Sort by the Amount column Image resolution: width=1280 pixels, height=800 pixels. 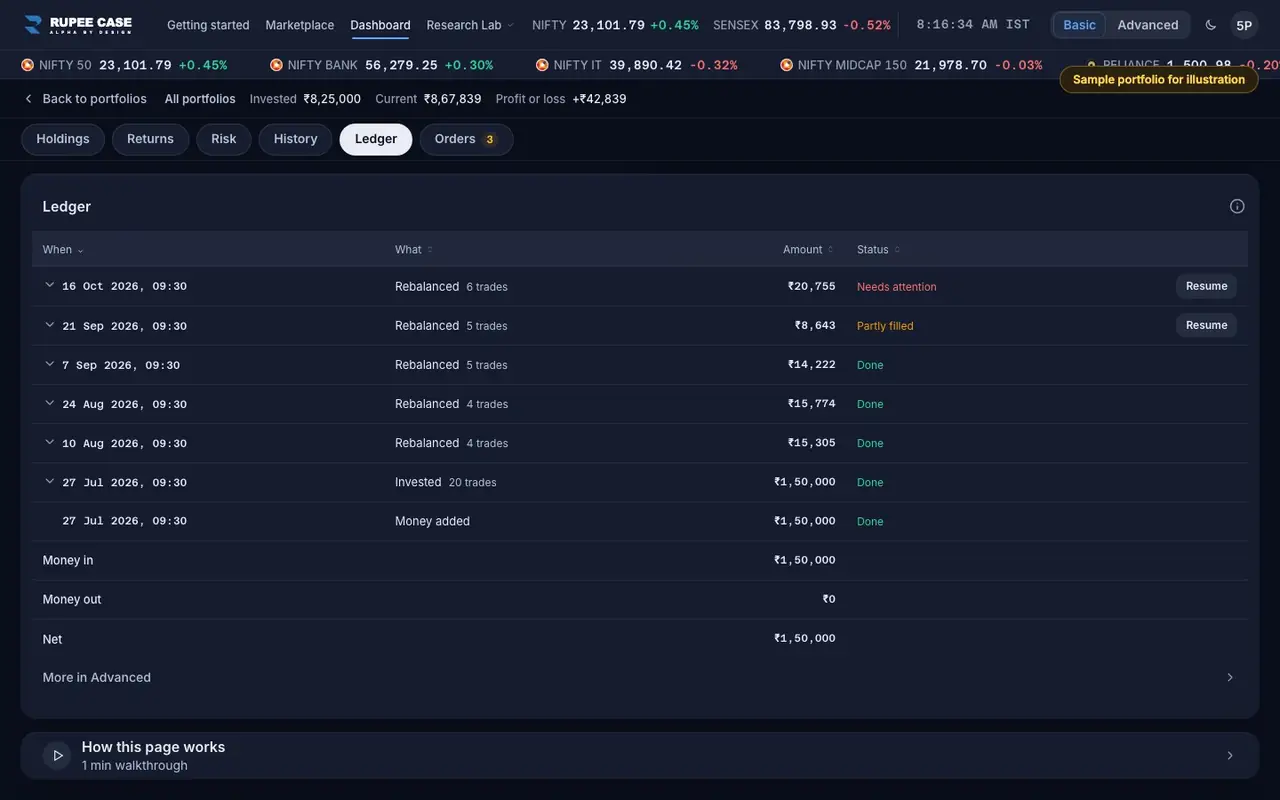click(x=808, y=250)
